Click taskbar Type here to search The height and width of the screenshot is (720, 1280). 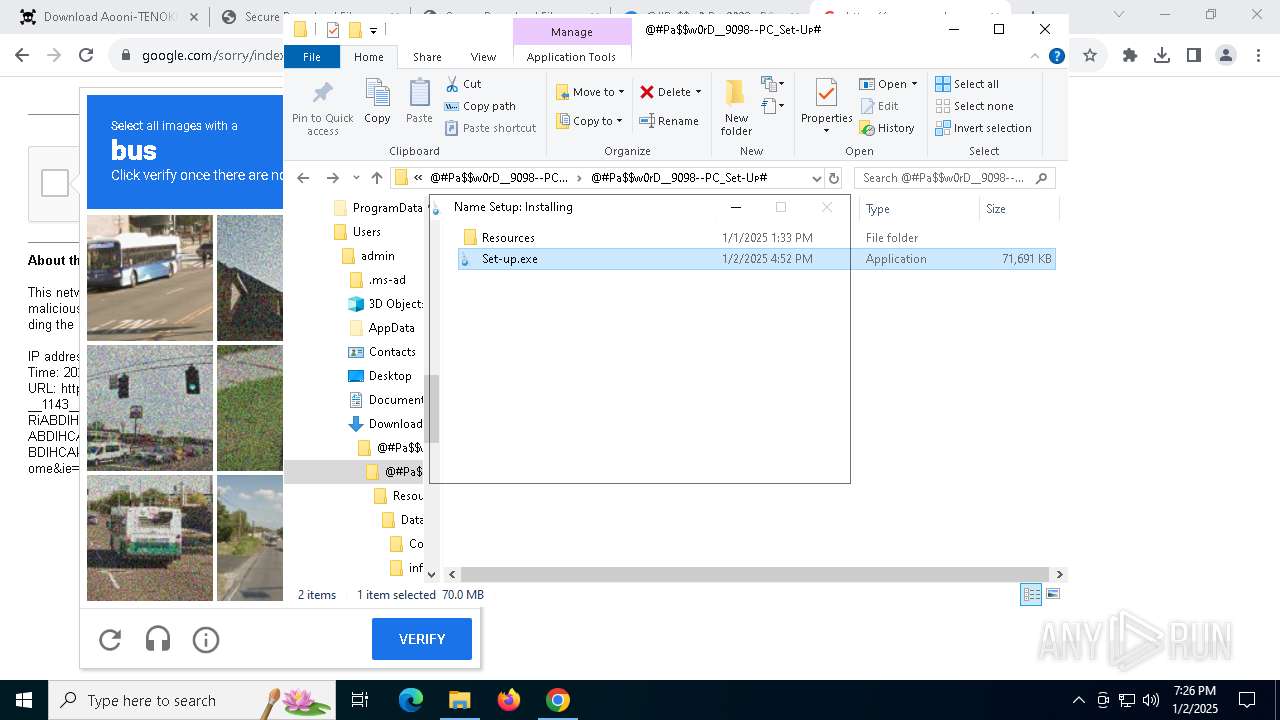coord(190,700)
